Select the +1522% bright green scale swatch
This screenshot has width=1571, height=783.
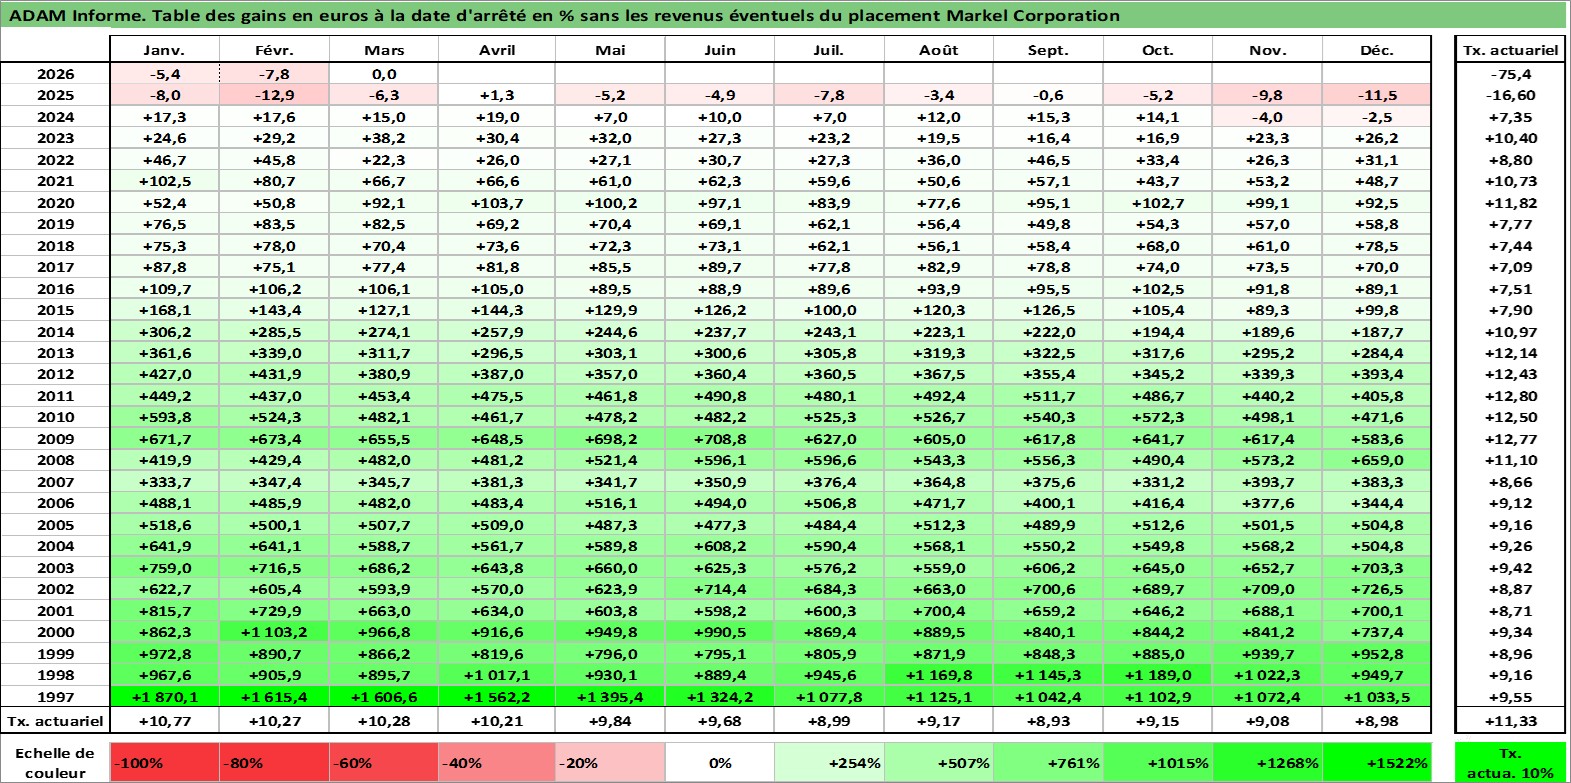1376,763
